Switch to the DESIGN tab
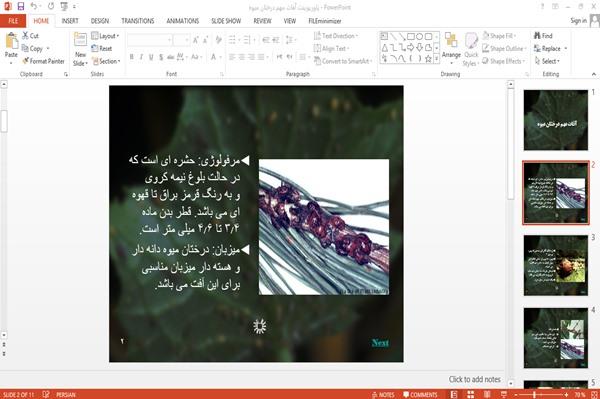The image size is (600, 399). pos(100,21)
